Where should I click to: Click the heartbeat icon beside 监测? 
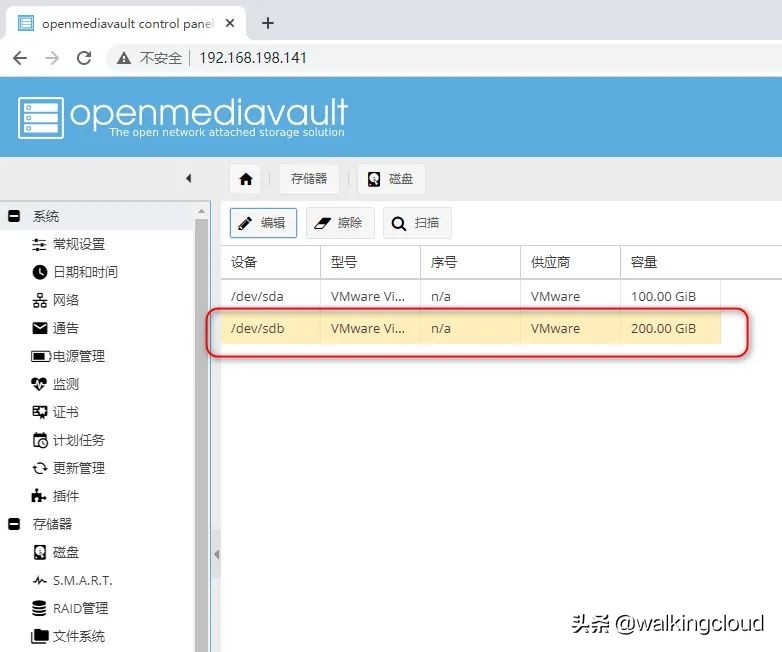coord(39,384)
